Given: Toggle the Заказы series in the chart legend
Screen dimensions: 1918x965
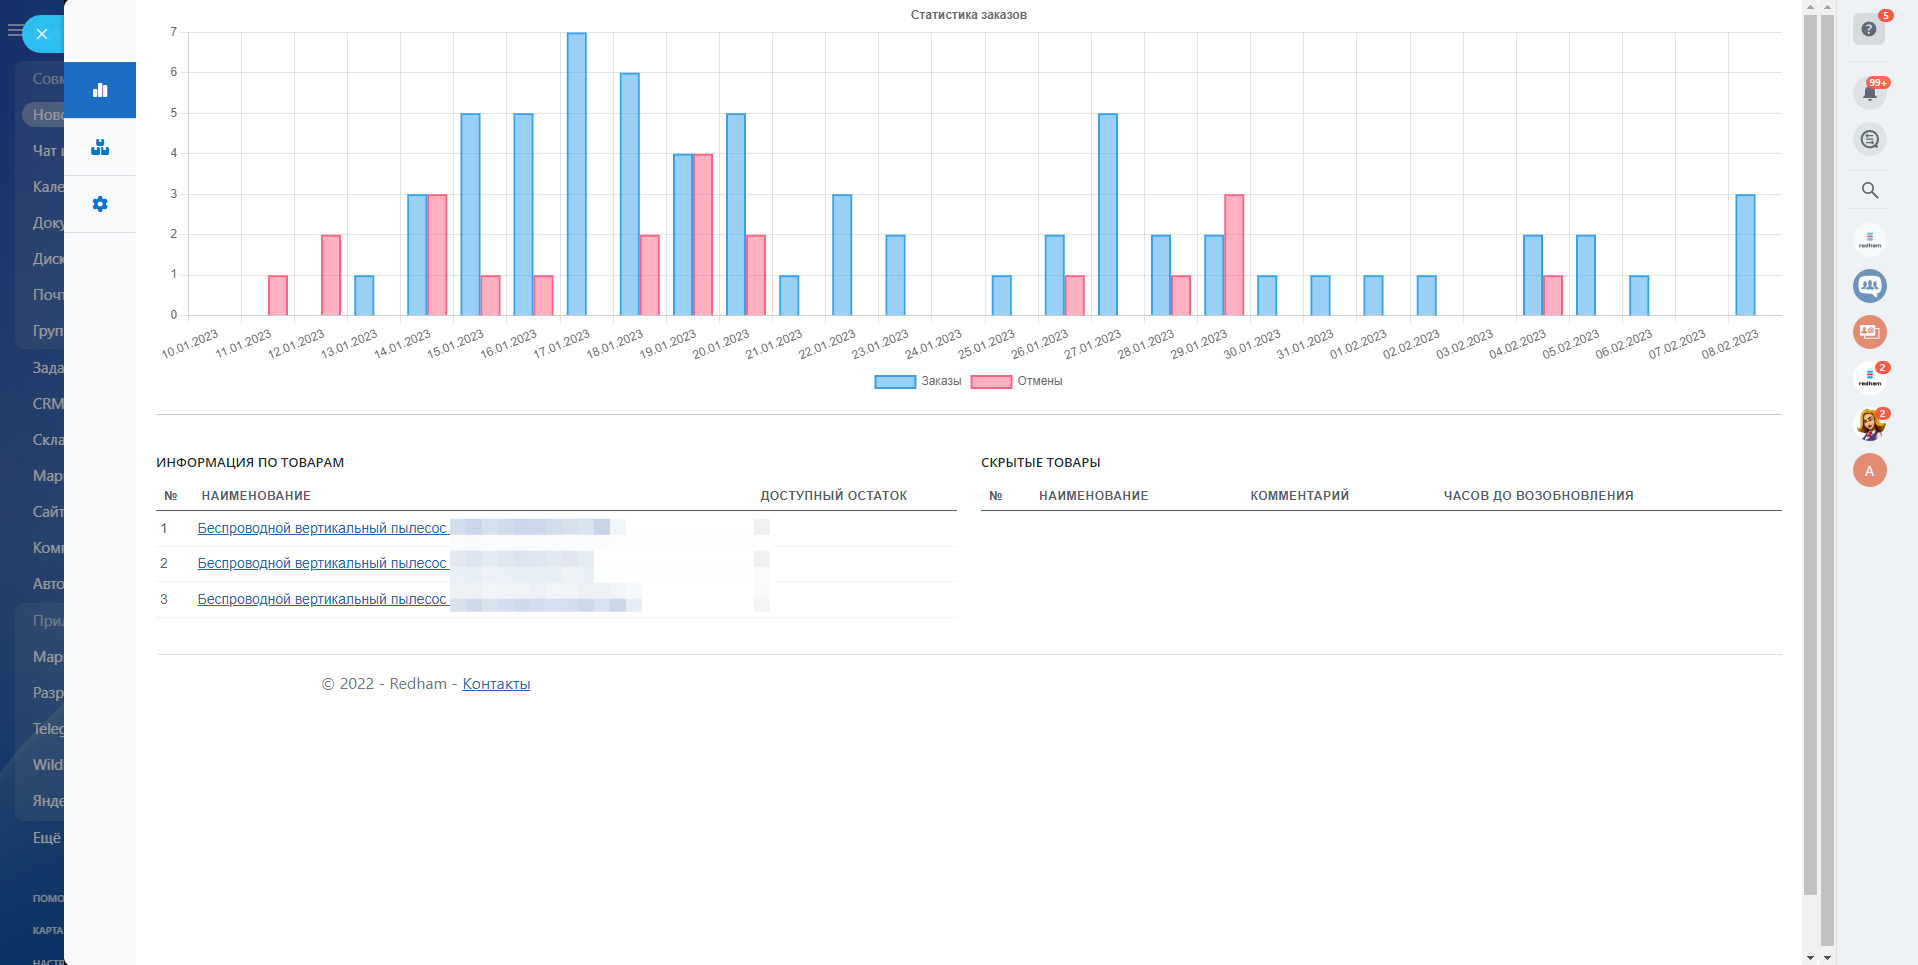Looking at the screenshot, I should pos(918,381).
